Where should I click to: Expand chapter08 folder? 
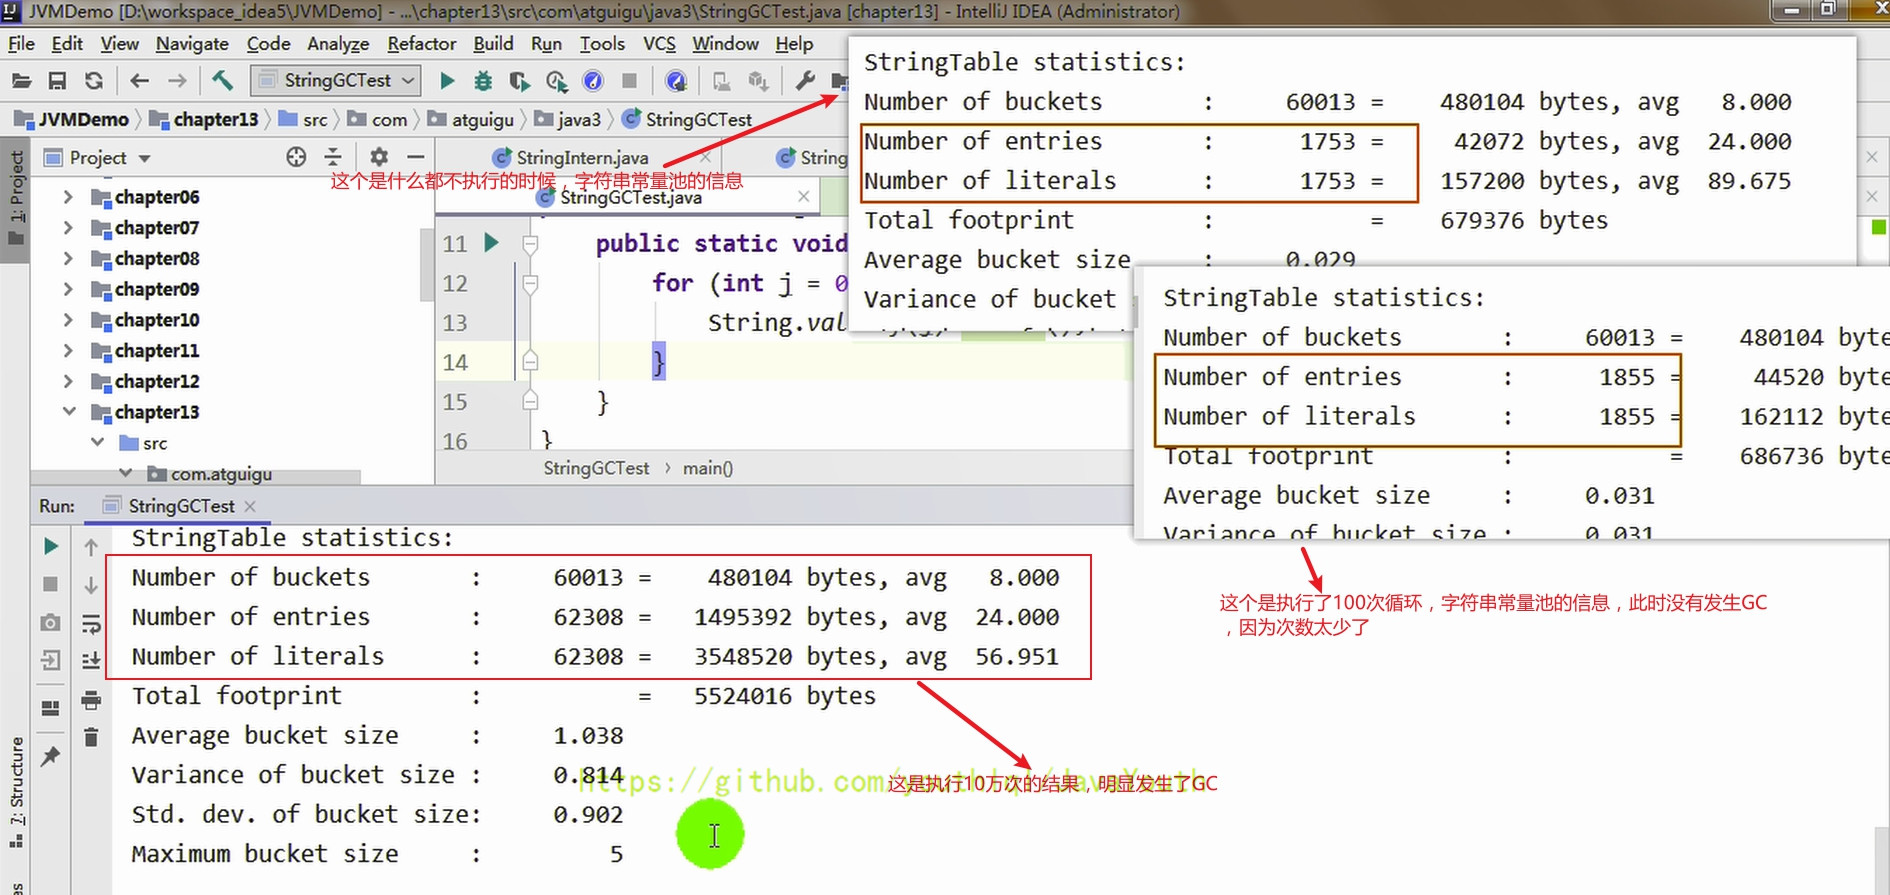68,259
